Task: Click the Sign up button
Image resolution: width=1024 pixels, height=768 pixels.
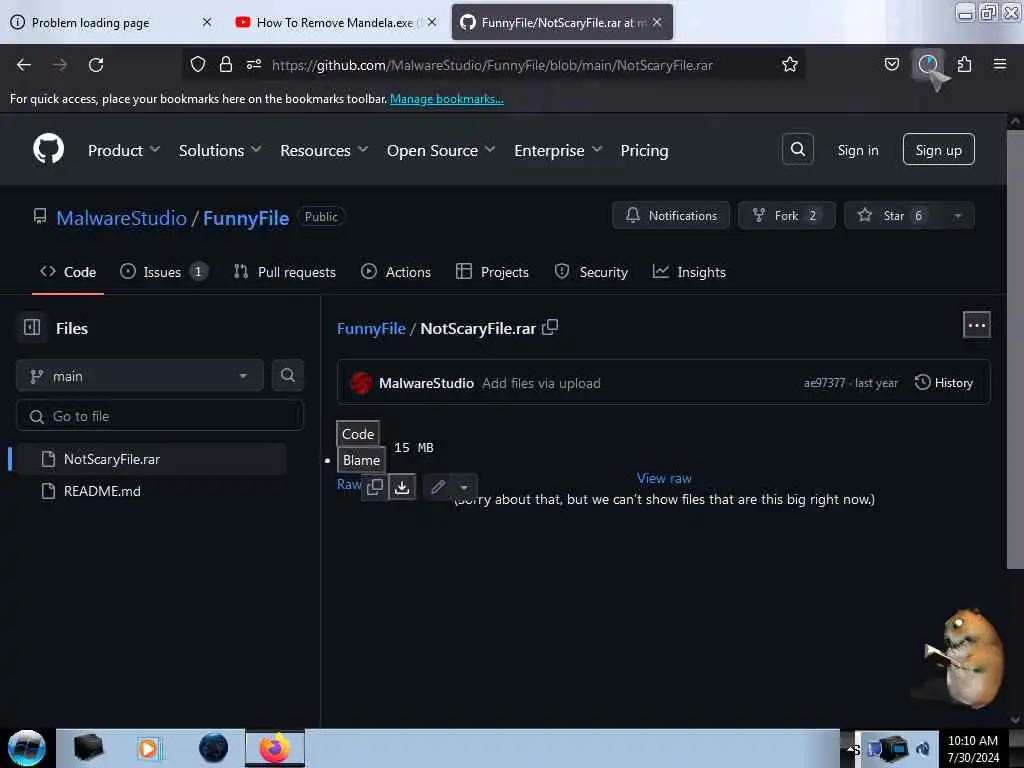Action: pyautogui.click(x=938, y=150)
